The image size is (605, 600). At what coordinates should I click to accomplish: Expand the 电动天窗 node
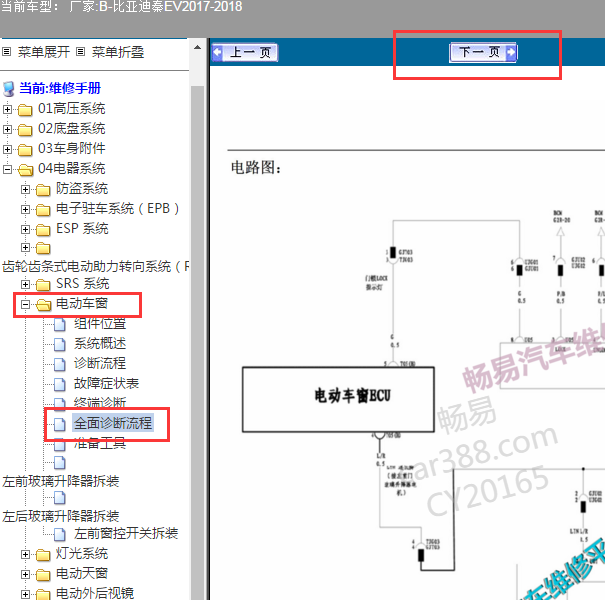(x=25, y=575)
